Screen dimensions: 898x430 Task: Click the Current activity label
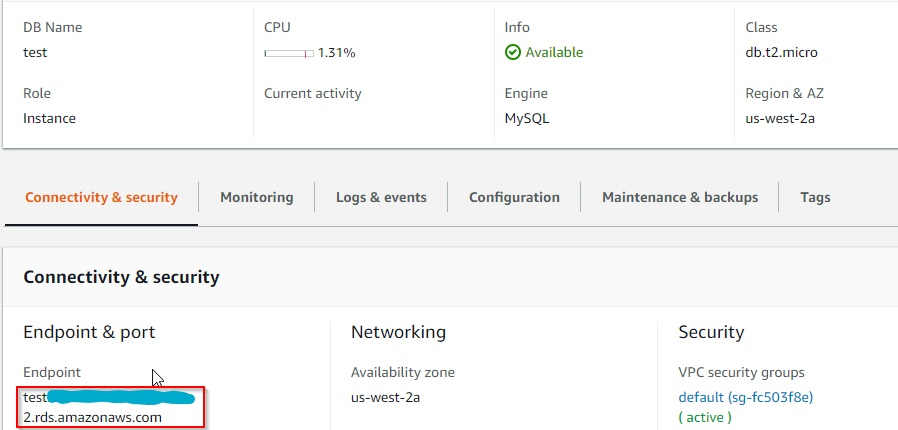click(x=313, y=93)
